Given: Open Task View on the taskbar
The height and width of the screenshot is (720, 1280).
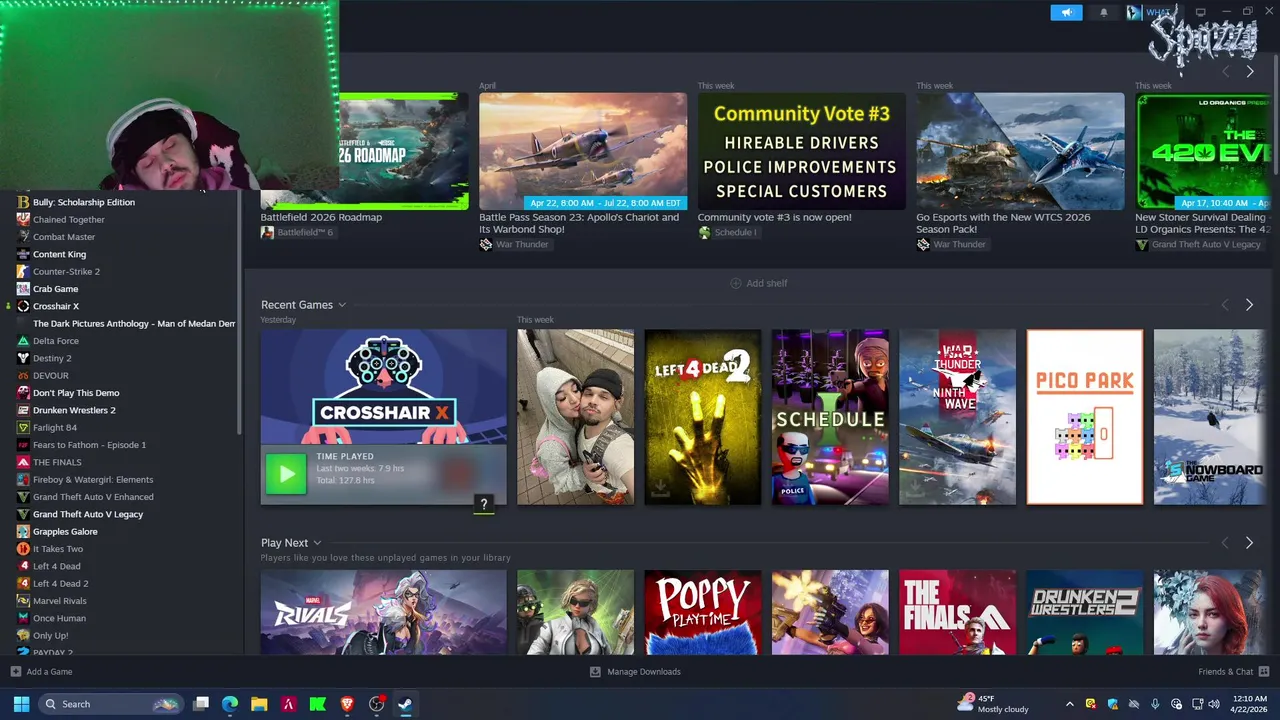Looking at the screenshot, I should 201,704.
